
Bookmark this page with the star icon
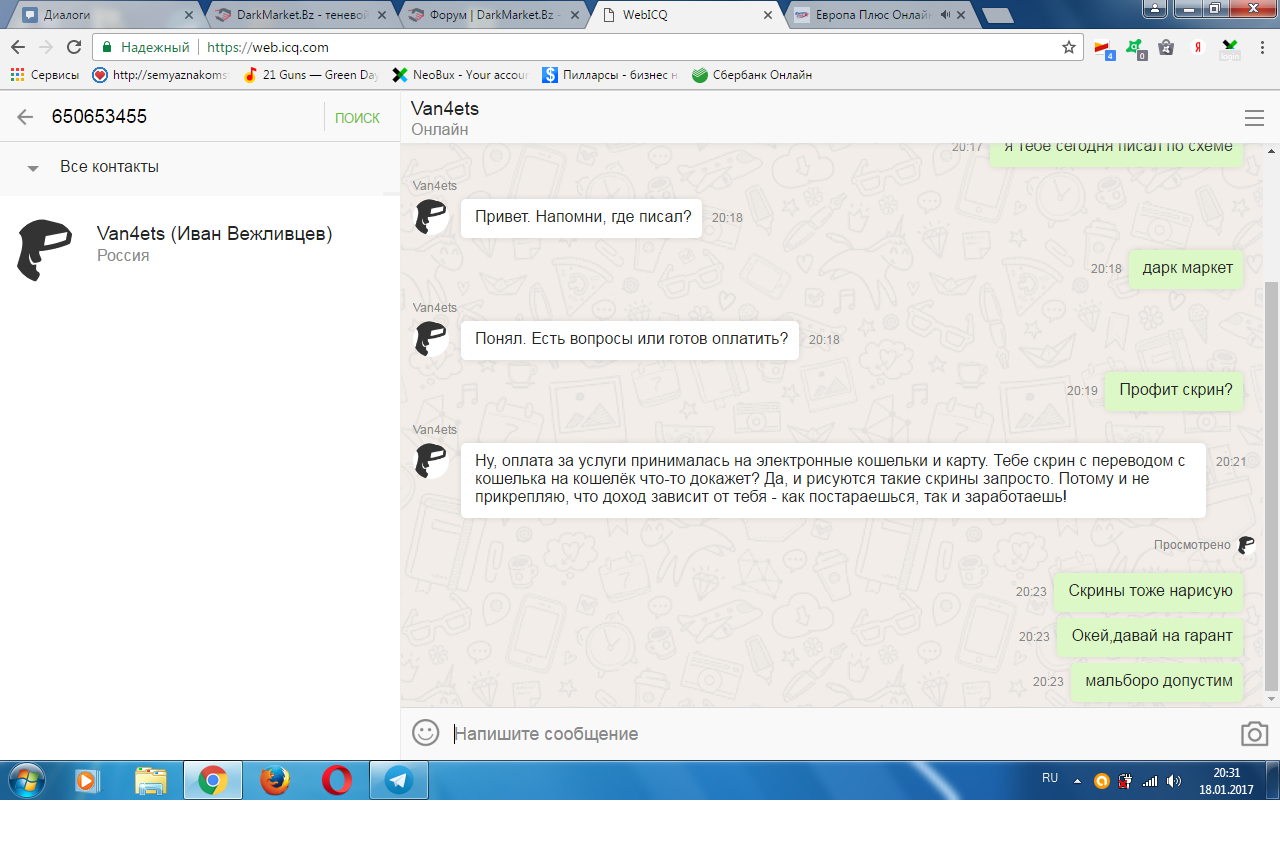(1069, 47)
